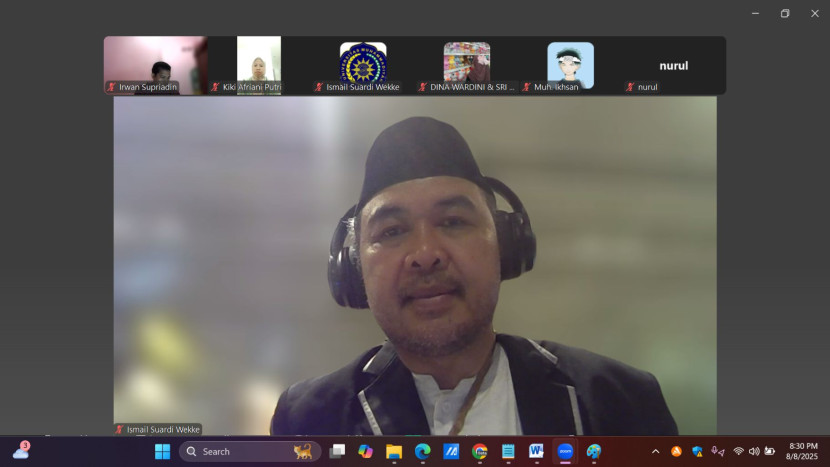Open File Explorer from the taskbar
The width and height of the screenshot is (830, 467).
[x=394, y=451]
